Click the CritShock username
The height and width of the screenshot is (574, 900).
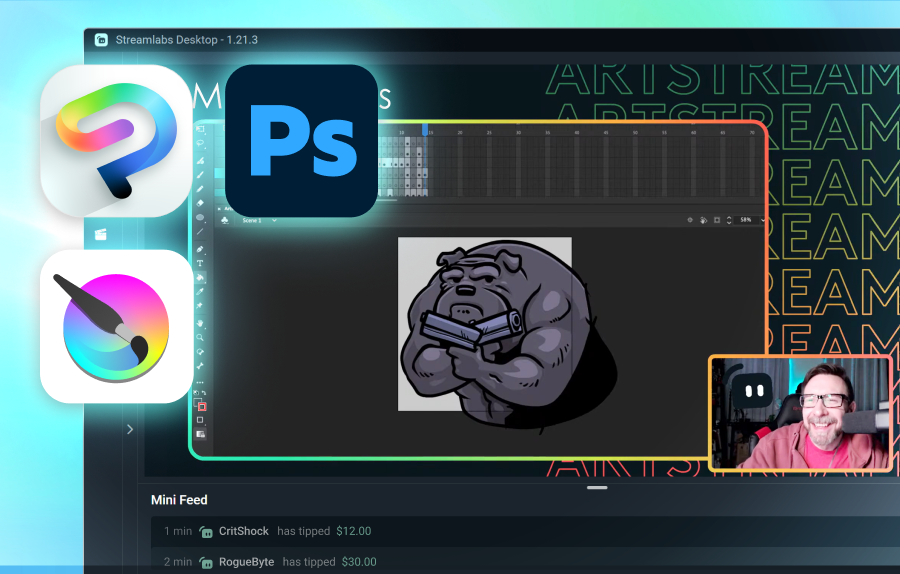[243, 531]
